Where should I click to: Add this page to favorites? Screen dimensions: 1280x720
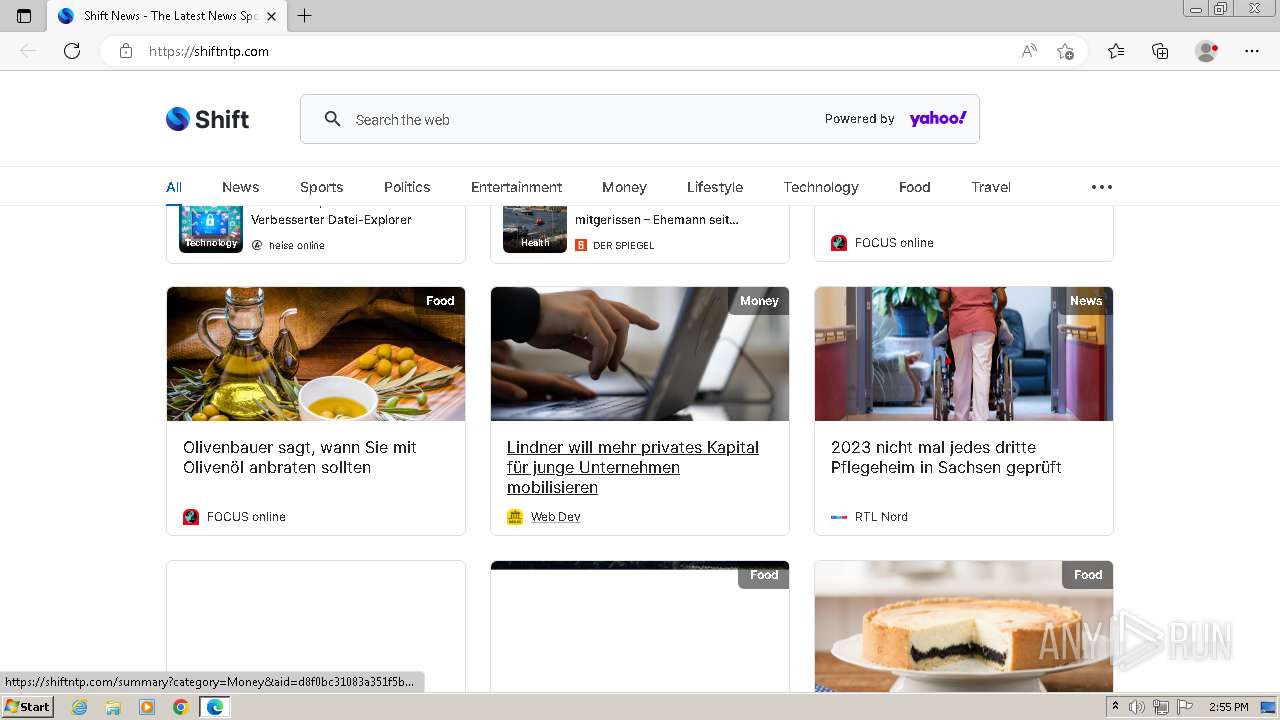coord(1065,51)
